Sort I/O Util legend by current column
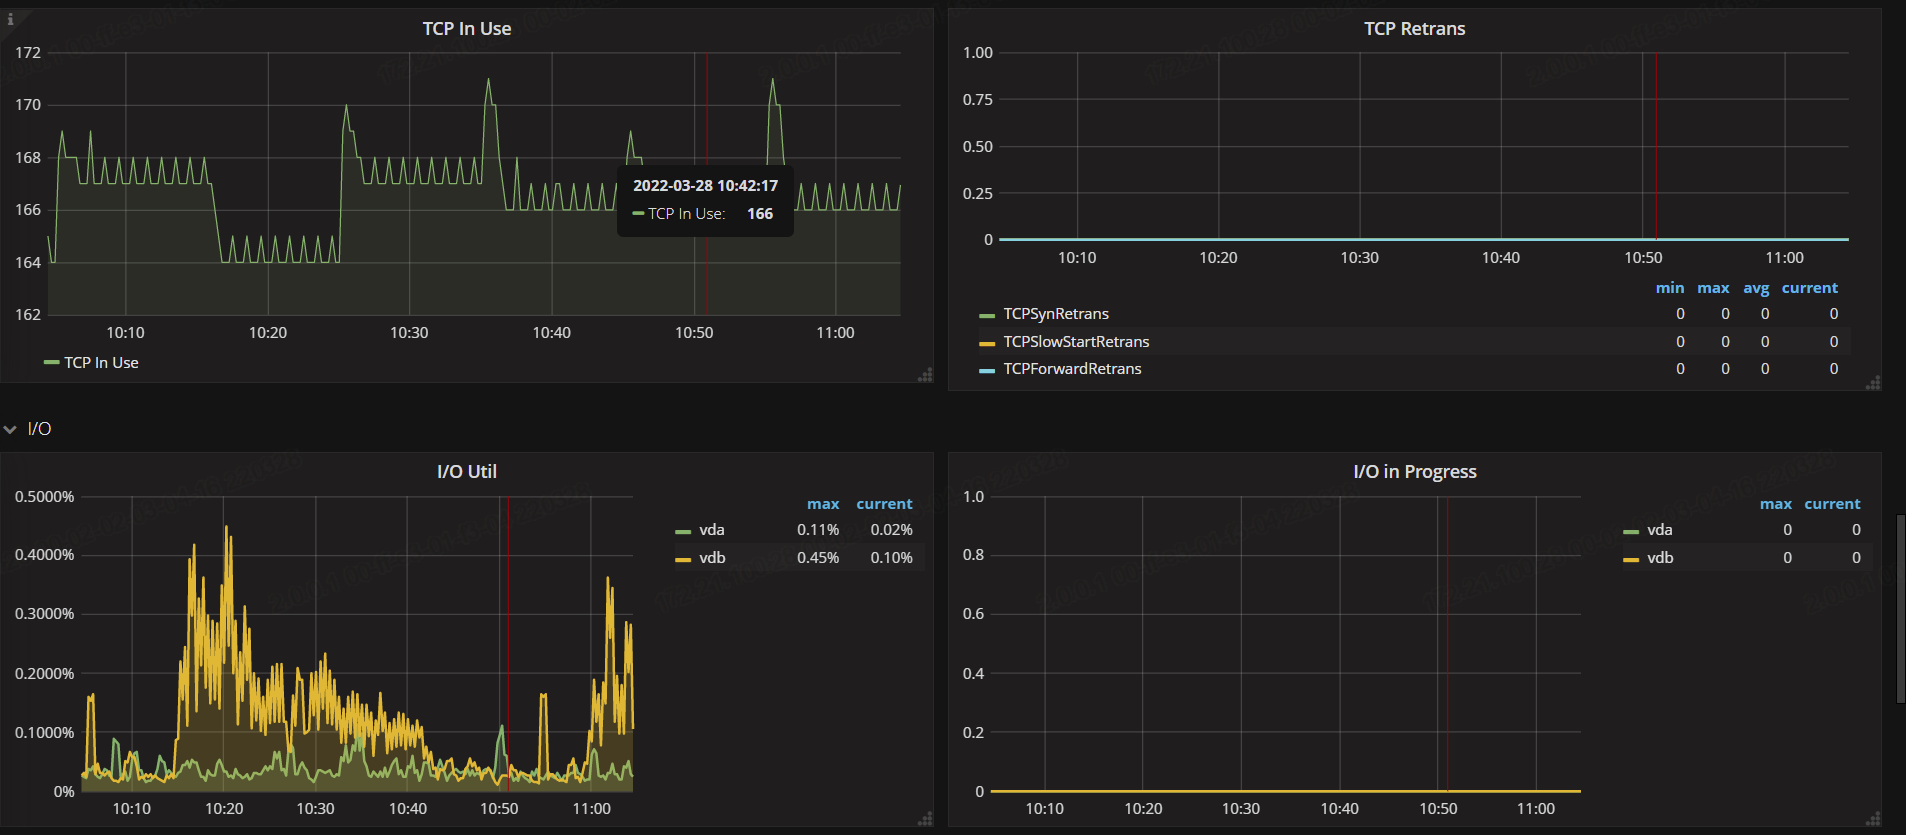1906x835 pixels. [x=884, y=504]
